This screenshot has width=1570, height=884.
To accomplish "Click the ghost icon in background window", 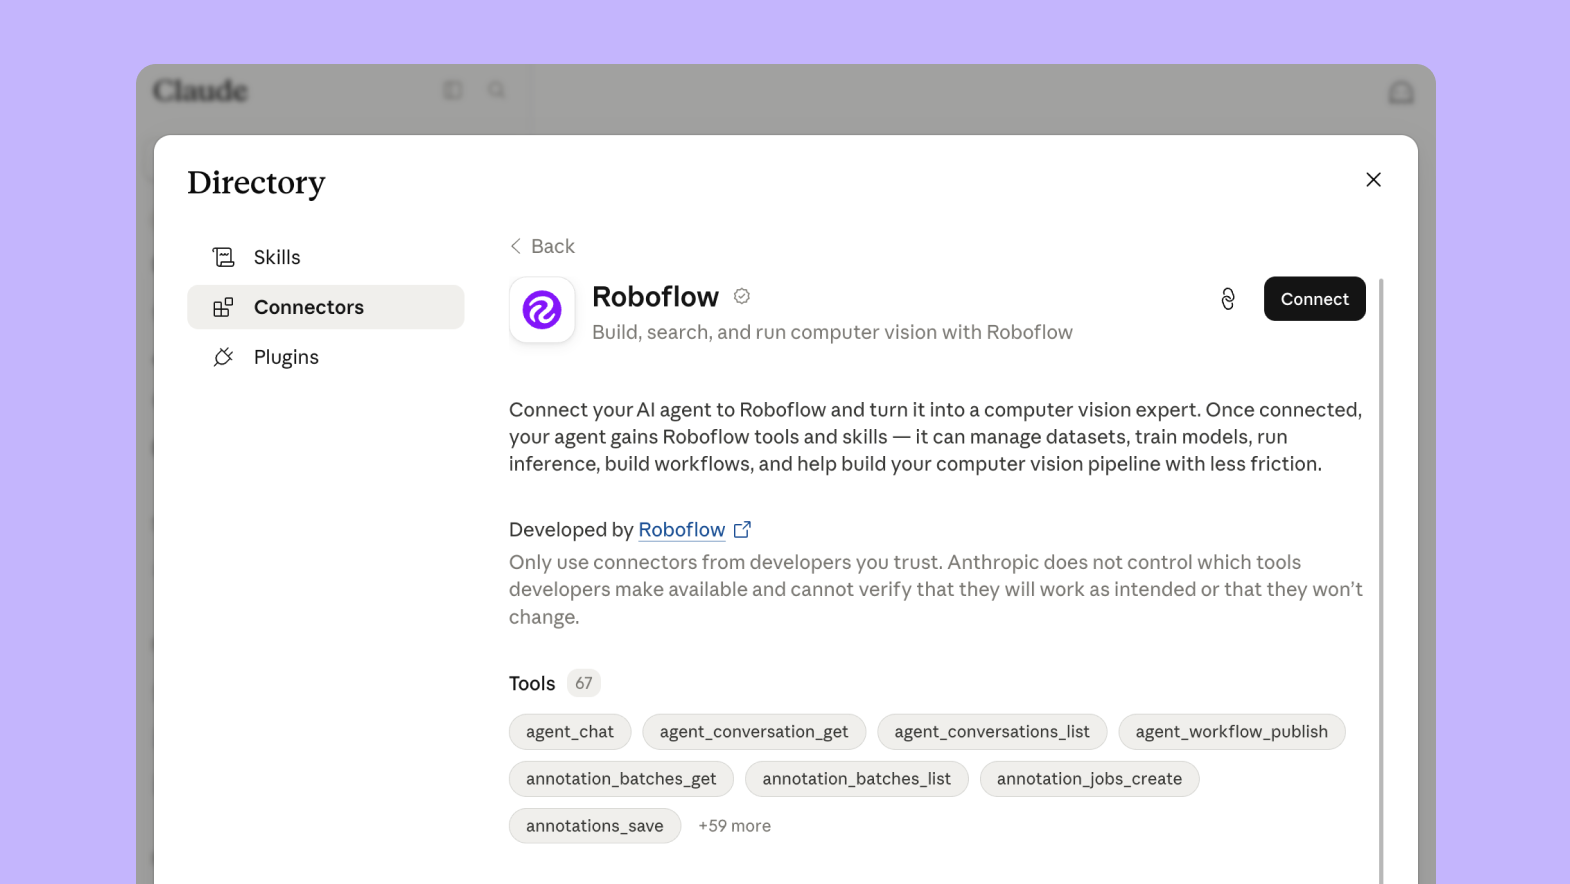I will pos(1401,93).
